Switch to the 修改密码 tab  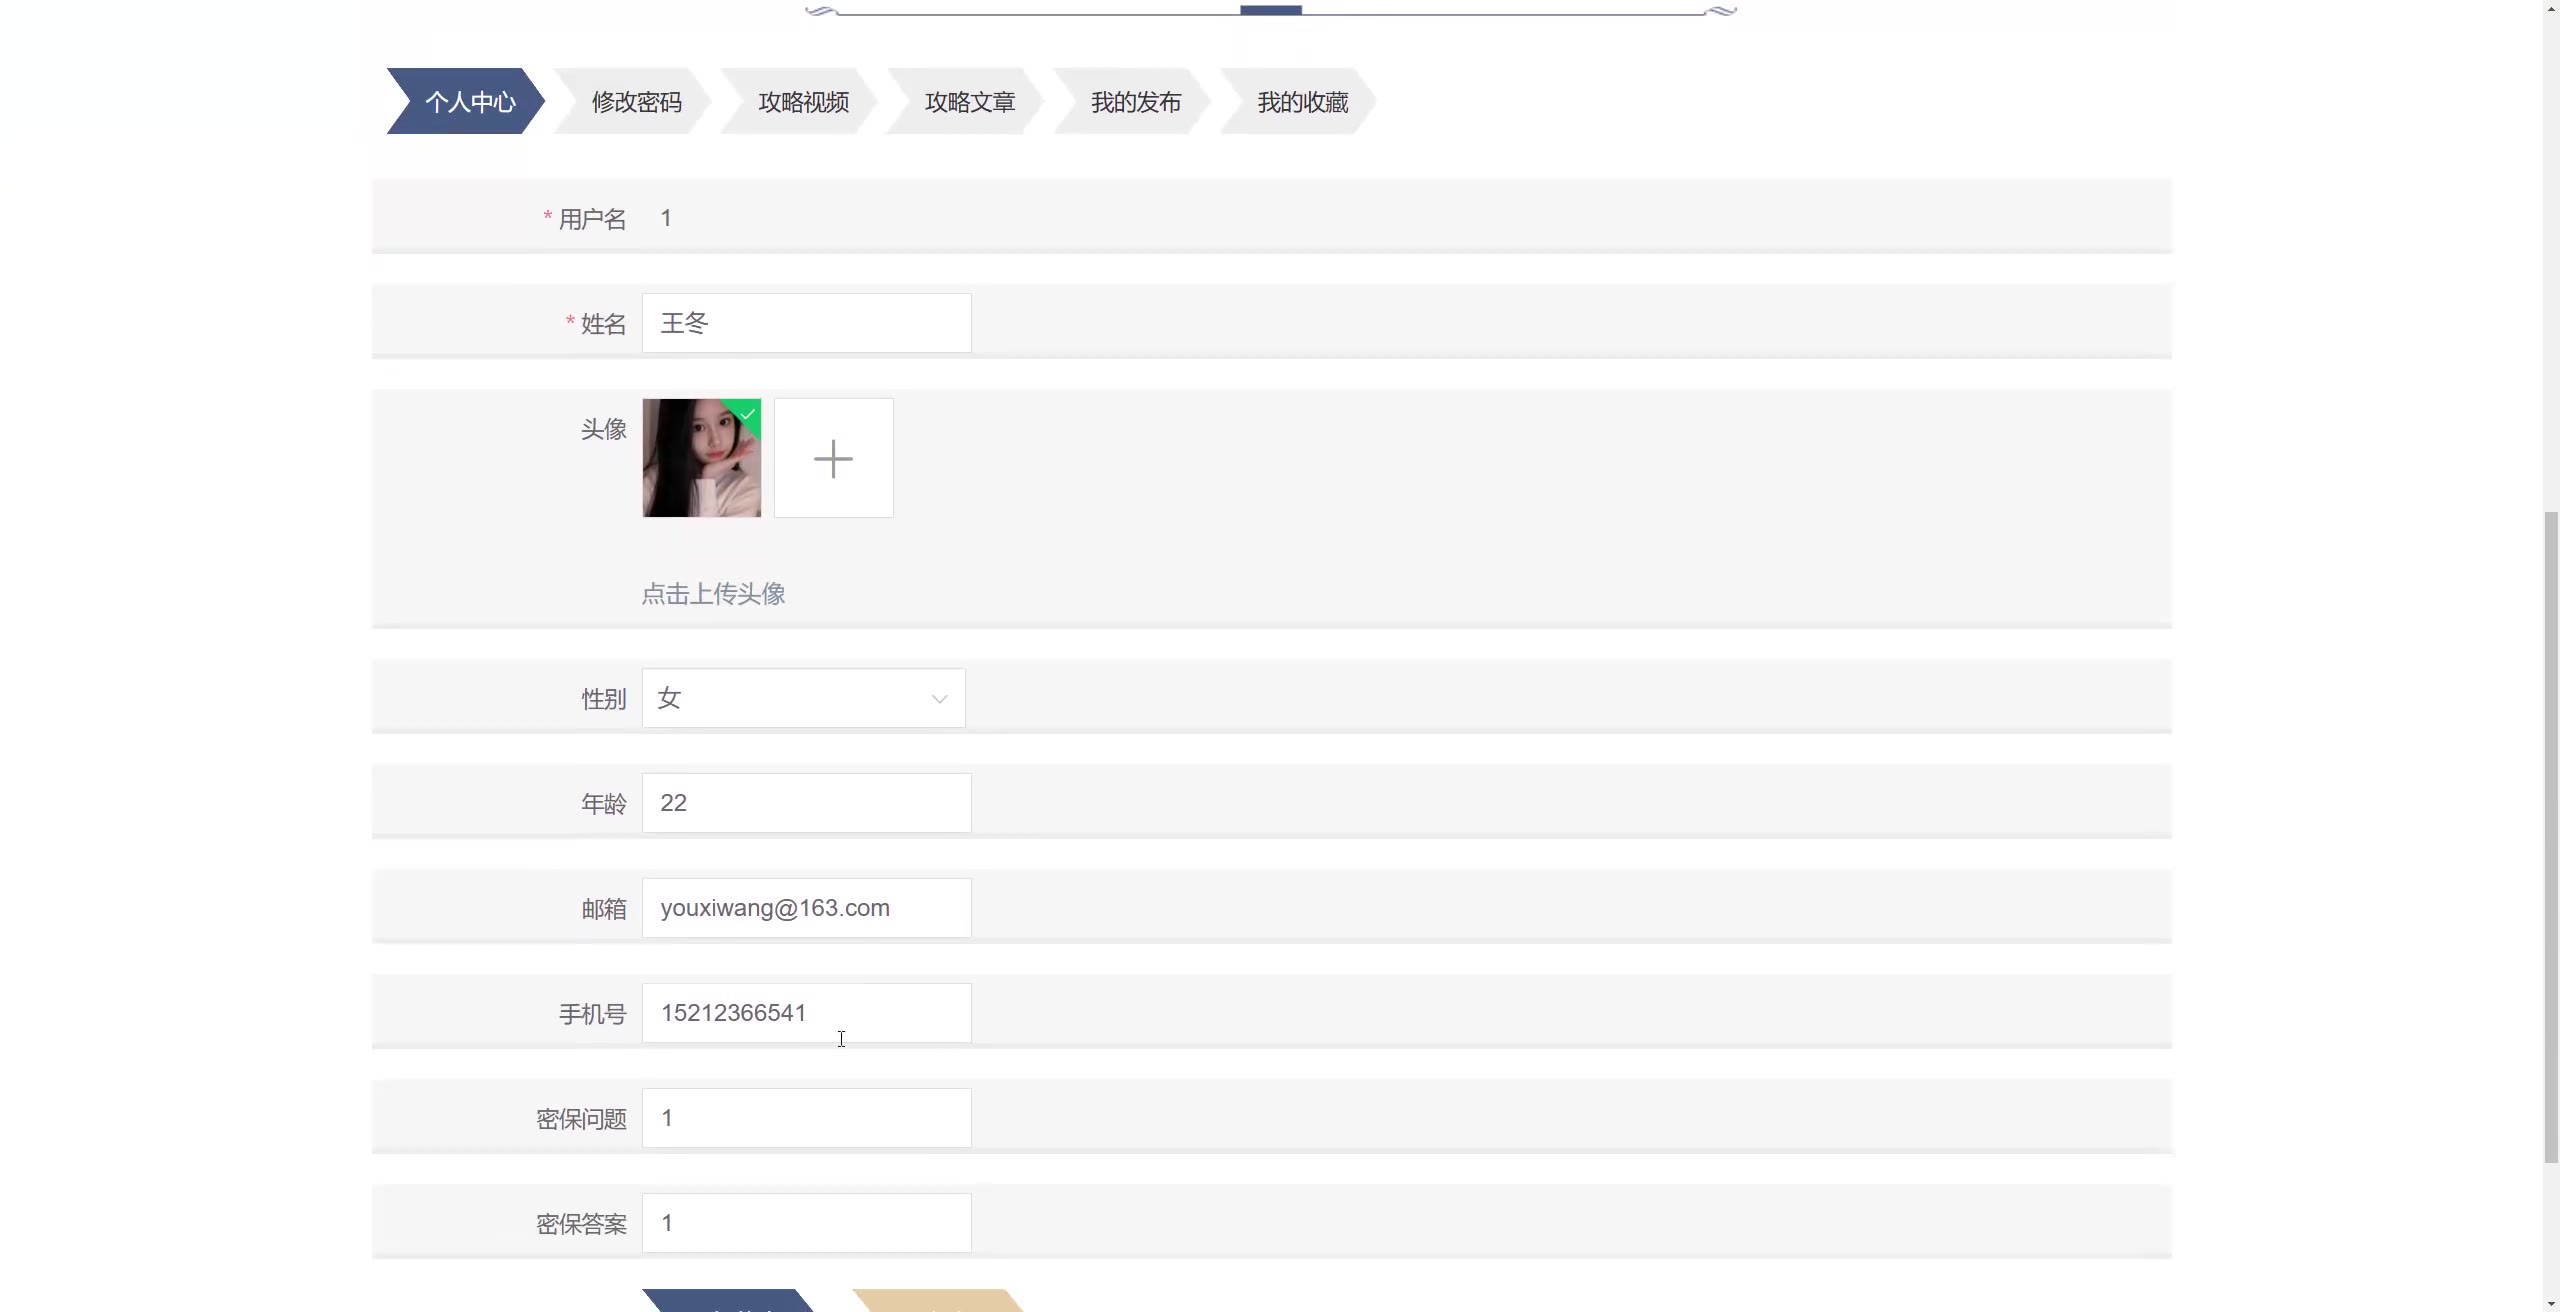coord(636,102)
